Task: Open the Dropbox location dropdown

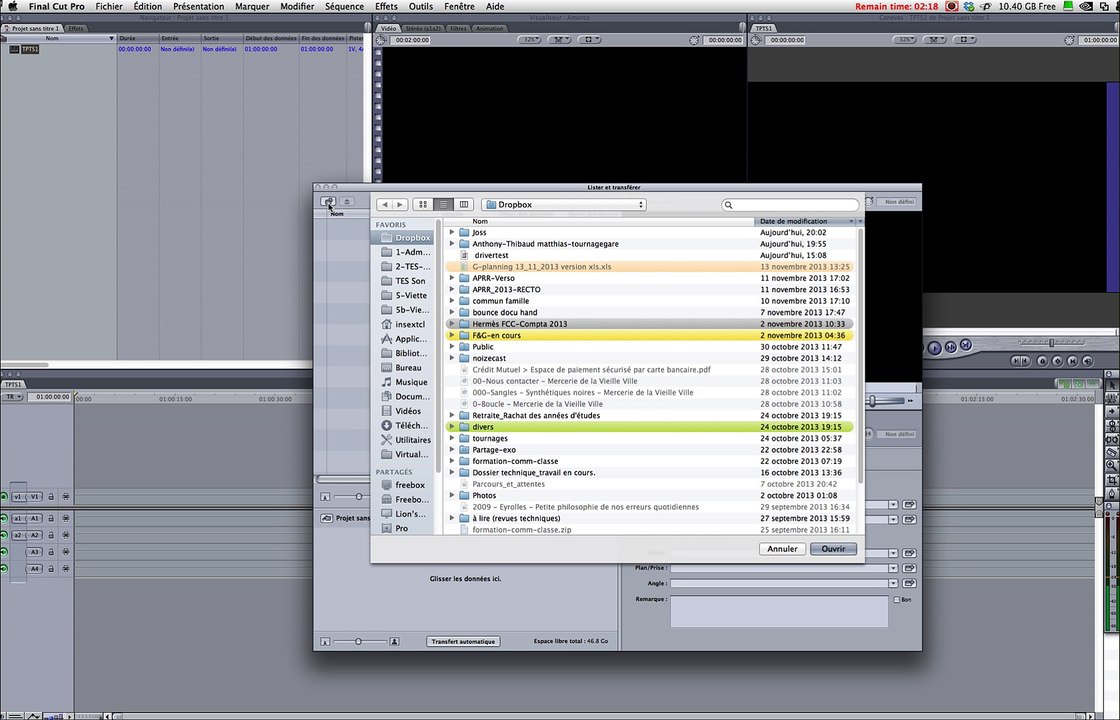Action: 564,204
